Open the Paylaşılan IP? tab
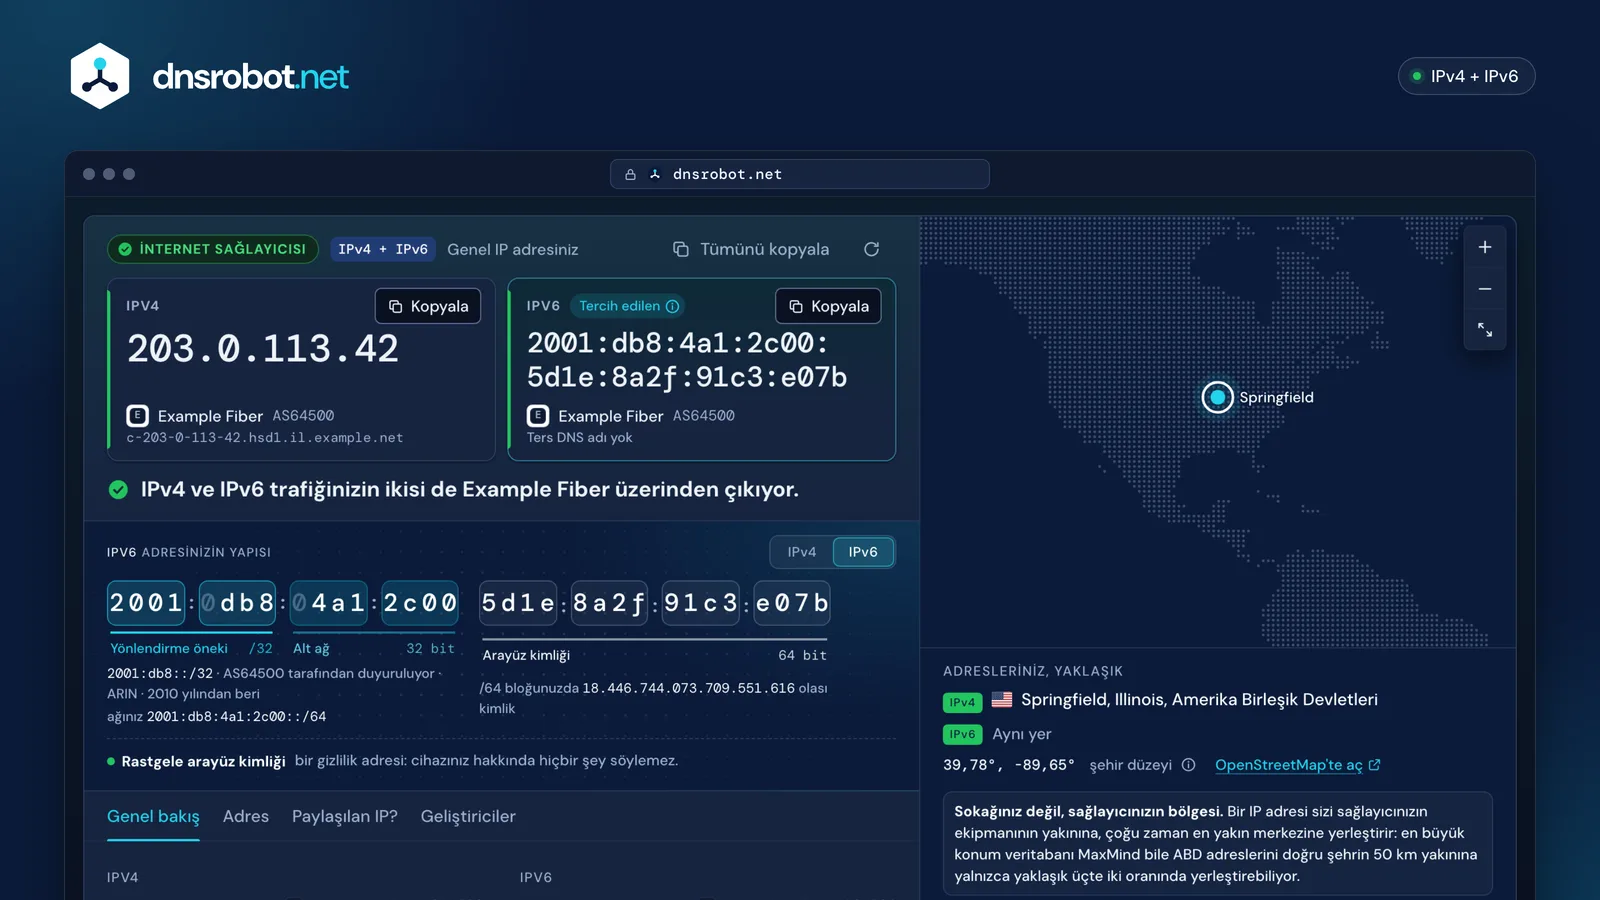Viewport: 1600px width, 900px height. pyautogui.click(x=345, y=816)
